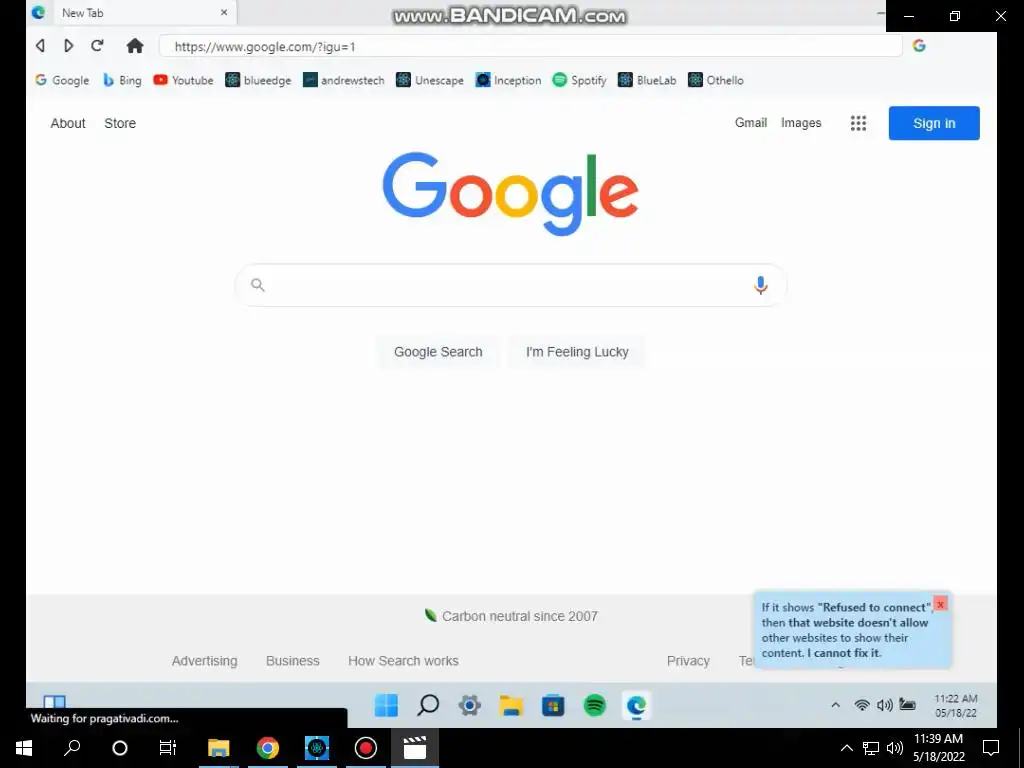
Task: Open Settings gear in inner taskbar
Action: pyautogui.click(x=470, y=705)
